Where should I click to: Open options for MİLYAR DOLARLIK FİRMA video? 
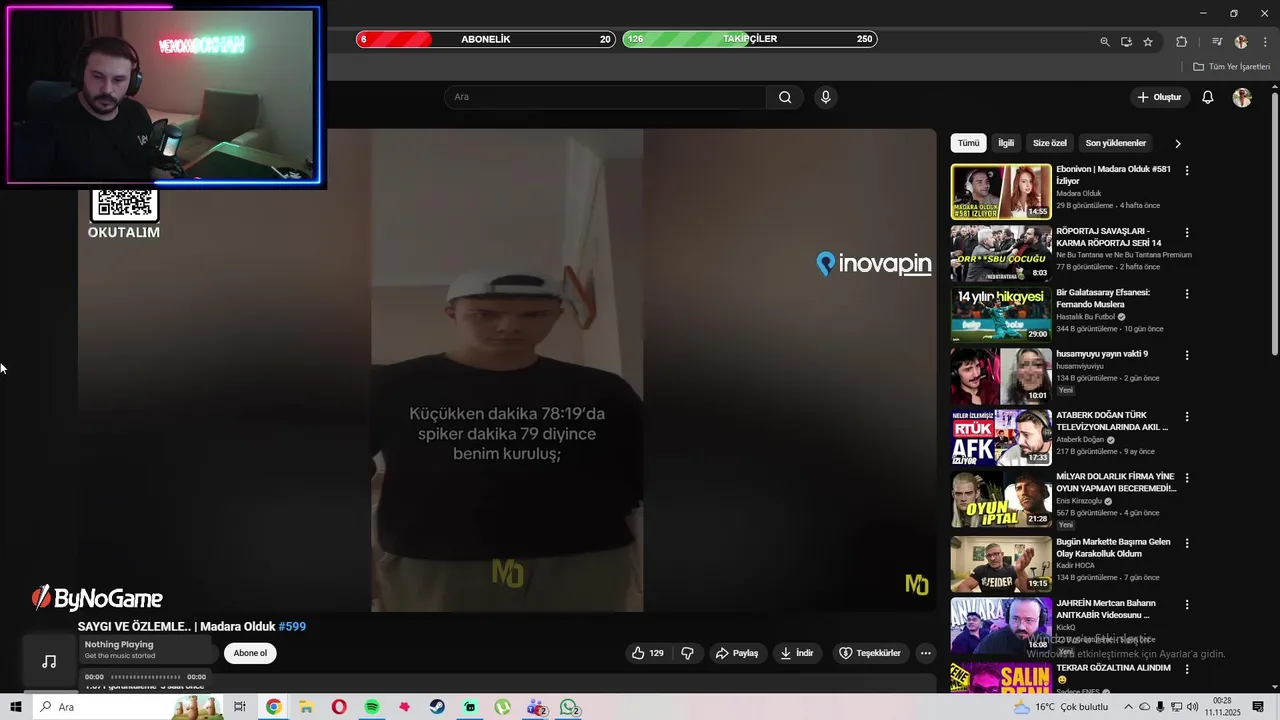[x=1187, y=478]
